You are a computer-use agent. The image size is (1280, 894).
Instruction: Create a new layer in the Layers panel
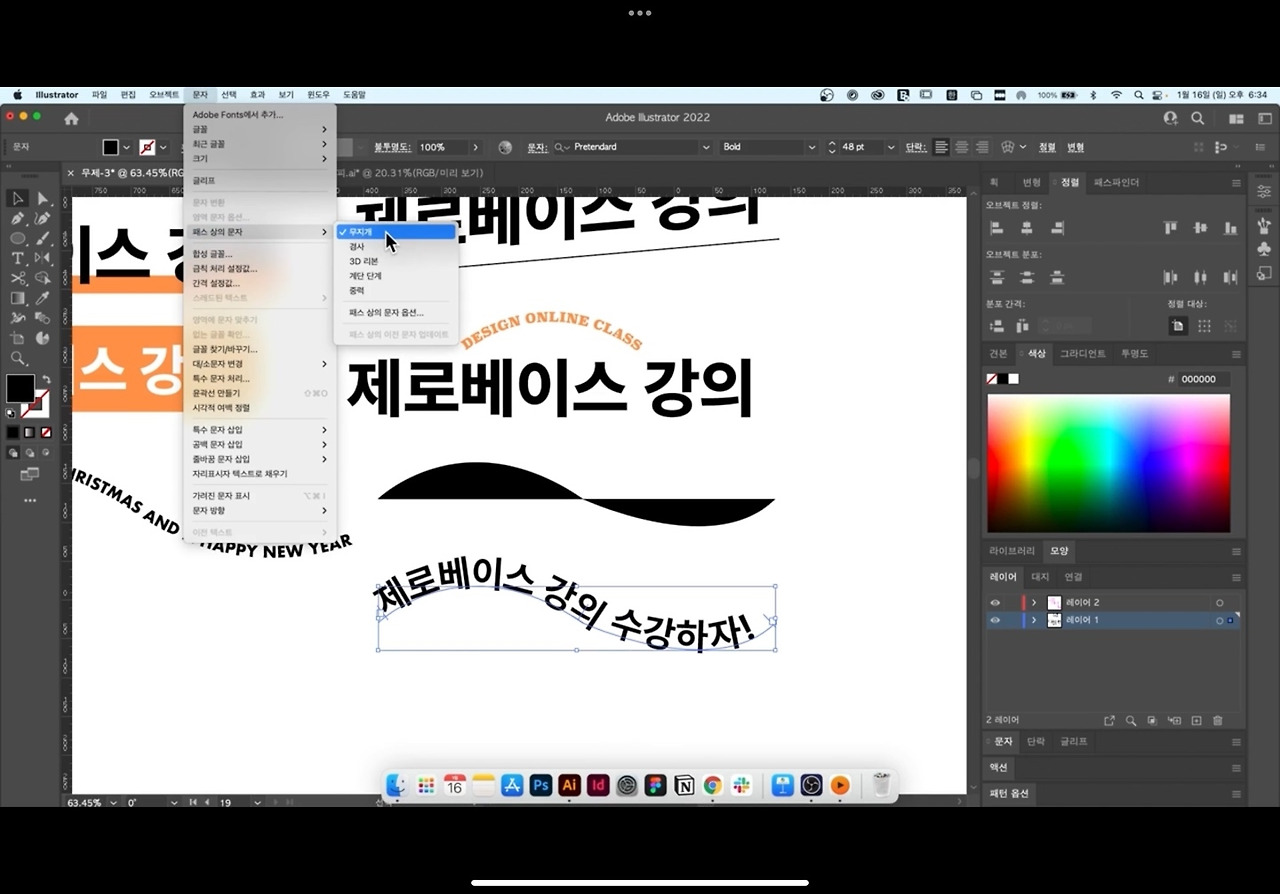coord(1197,720)
